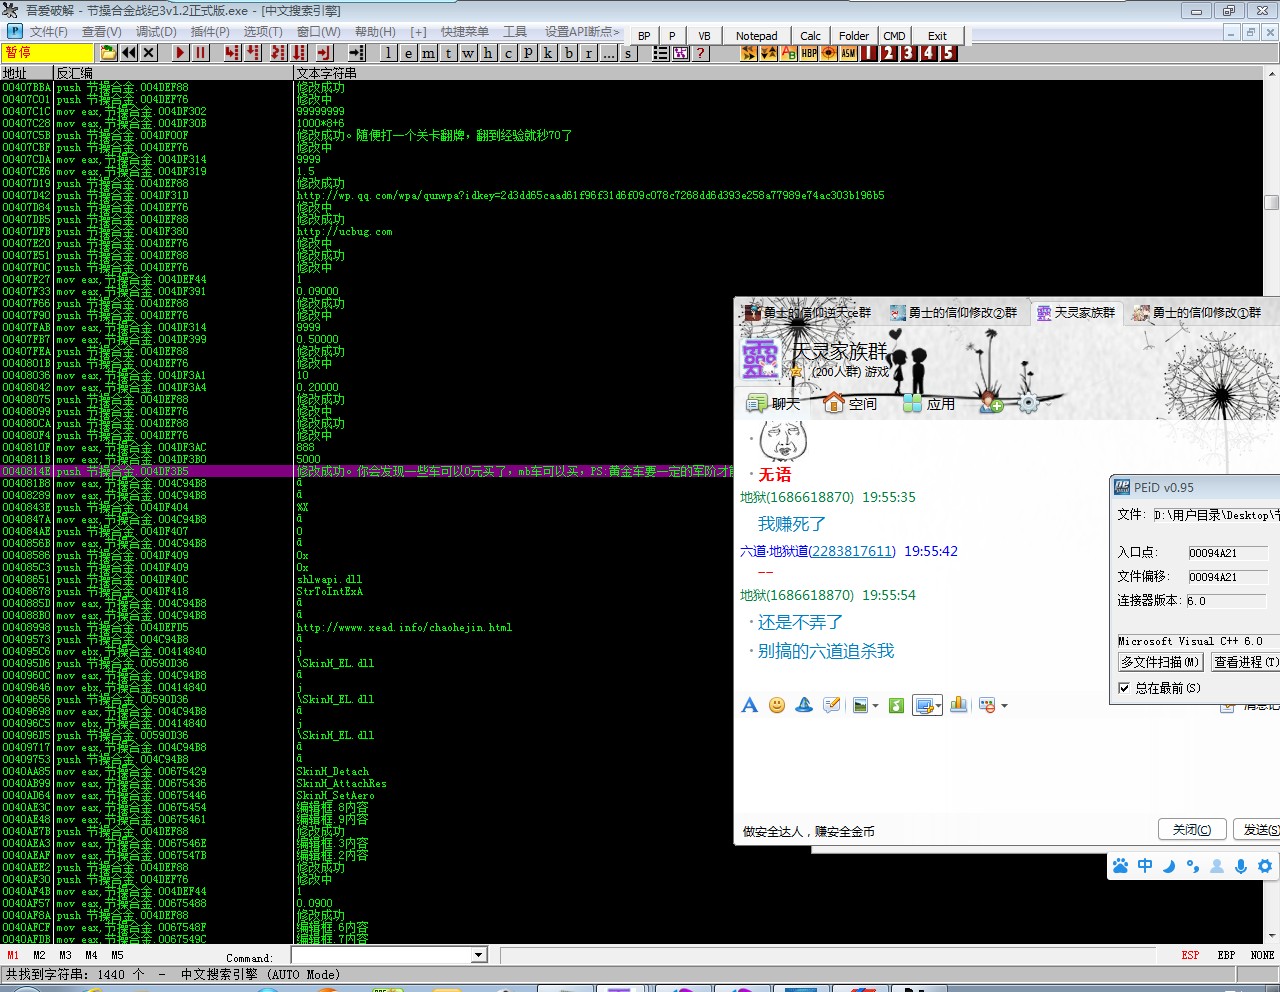
Task: Open the breakpoints window via 'b' button
Action: (569, 53)
